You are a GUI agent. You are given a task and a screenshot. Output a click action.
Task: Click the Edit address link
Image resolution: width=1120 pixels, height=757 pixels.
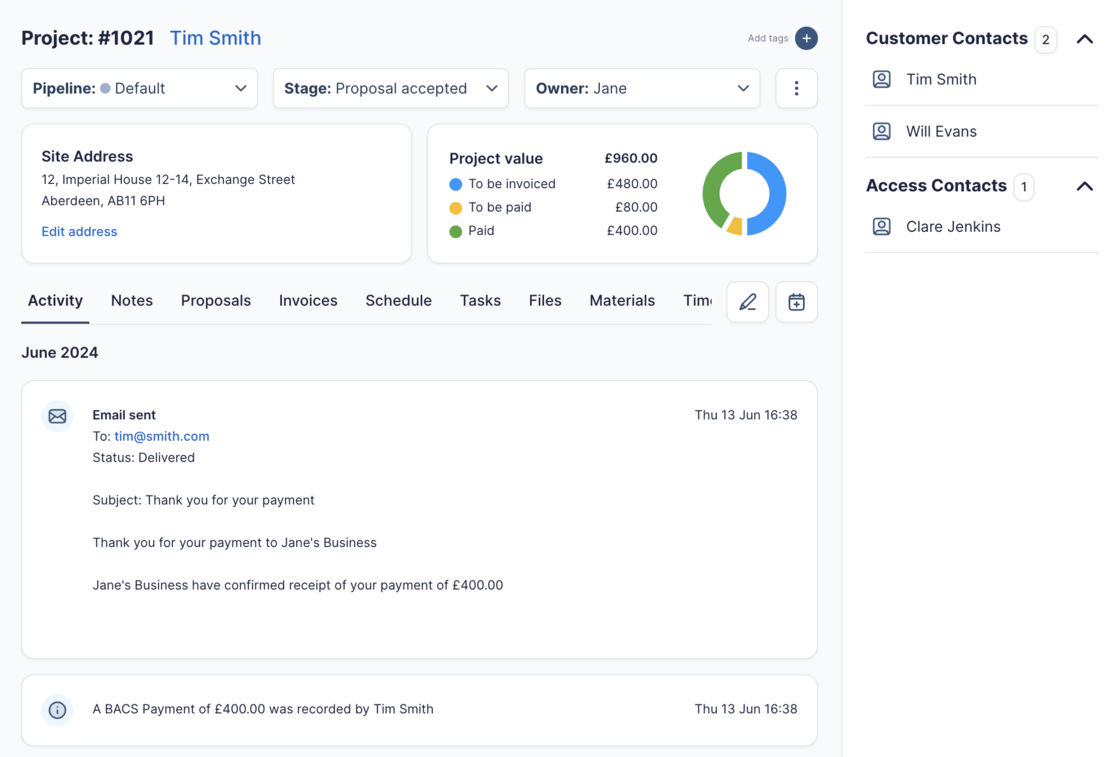(x=79, y=231)
